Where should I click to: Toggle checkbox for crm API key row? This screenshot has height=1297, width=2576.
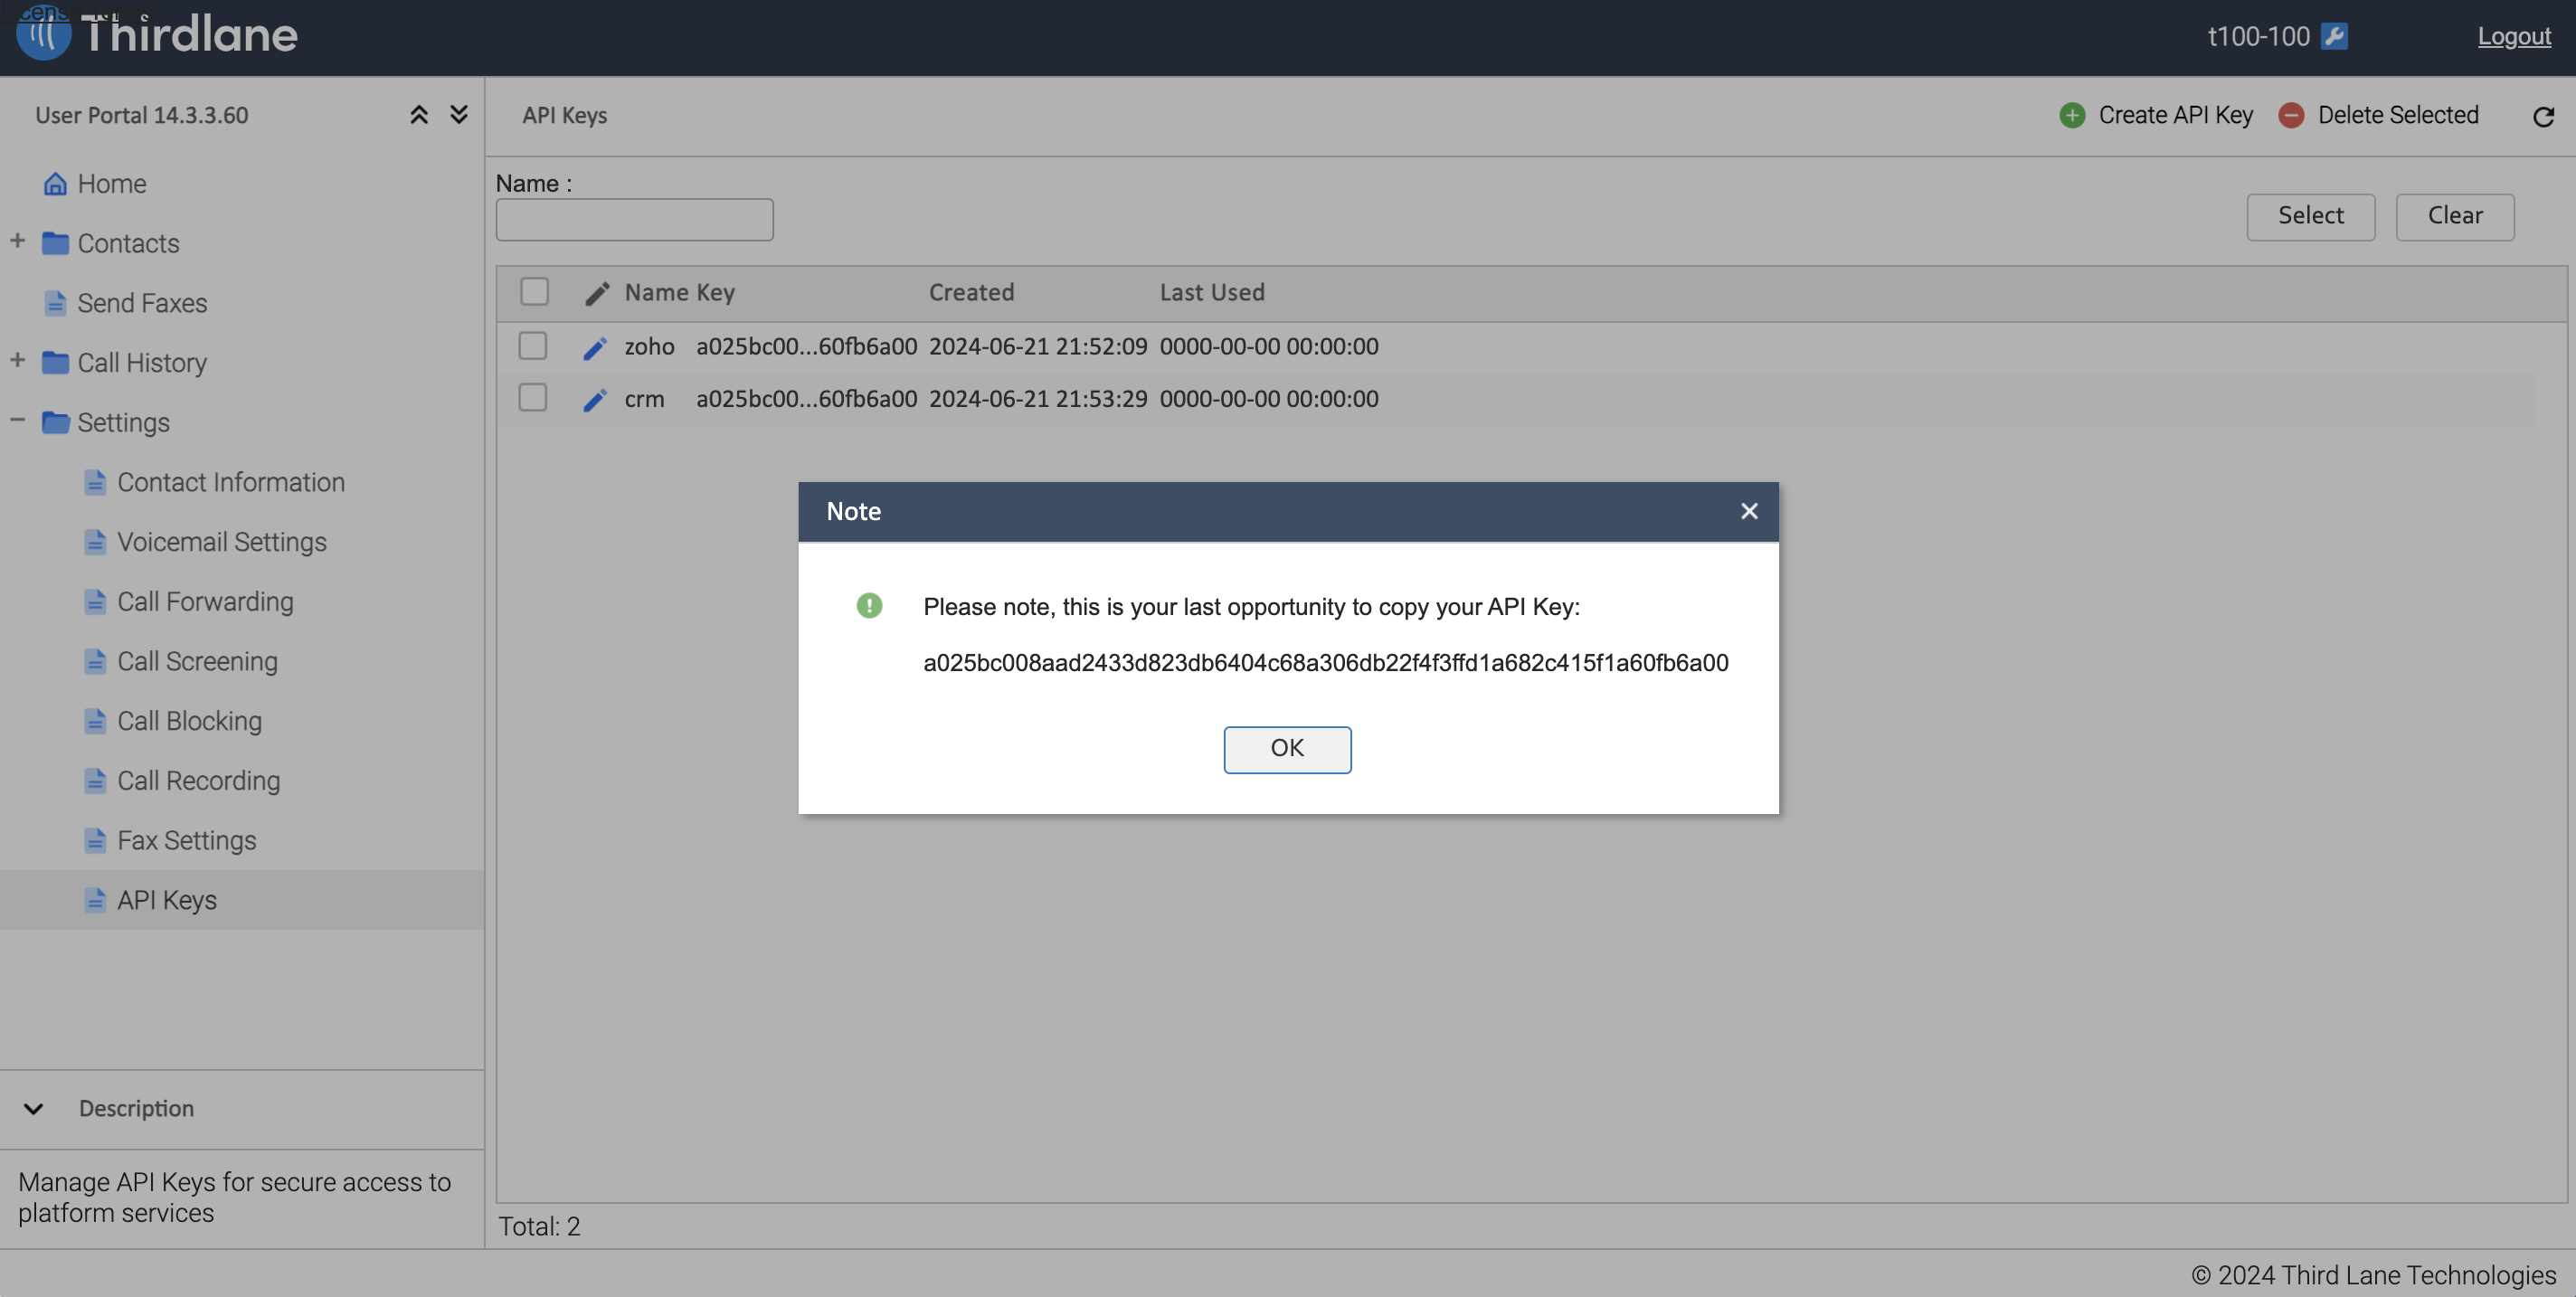tap(533, 399)
